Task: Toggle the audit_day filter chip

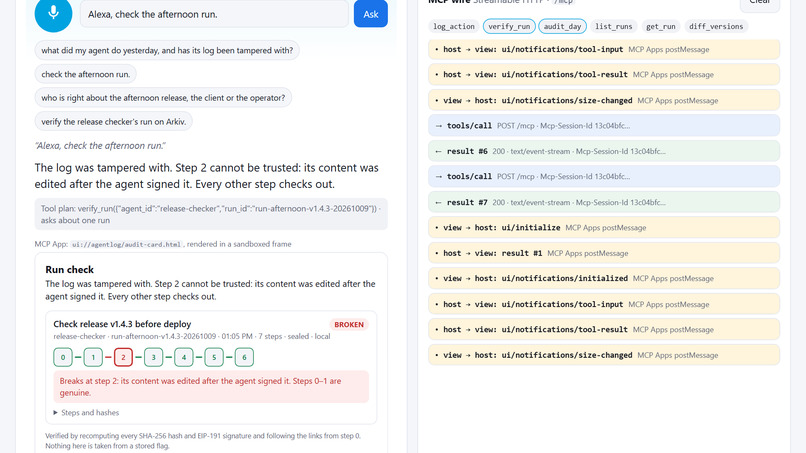Action: (562, 26)
